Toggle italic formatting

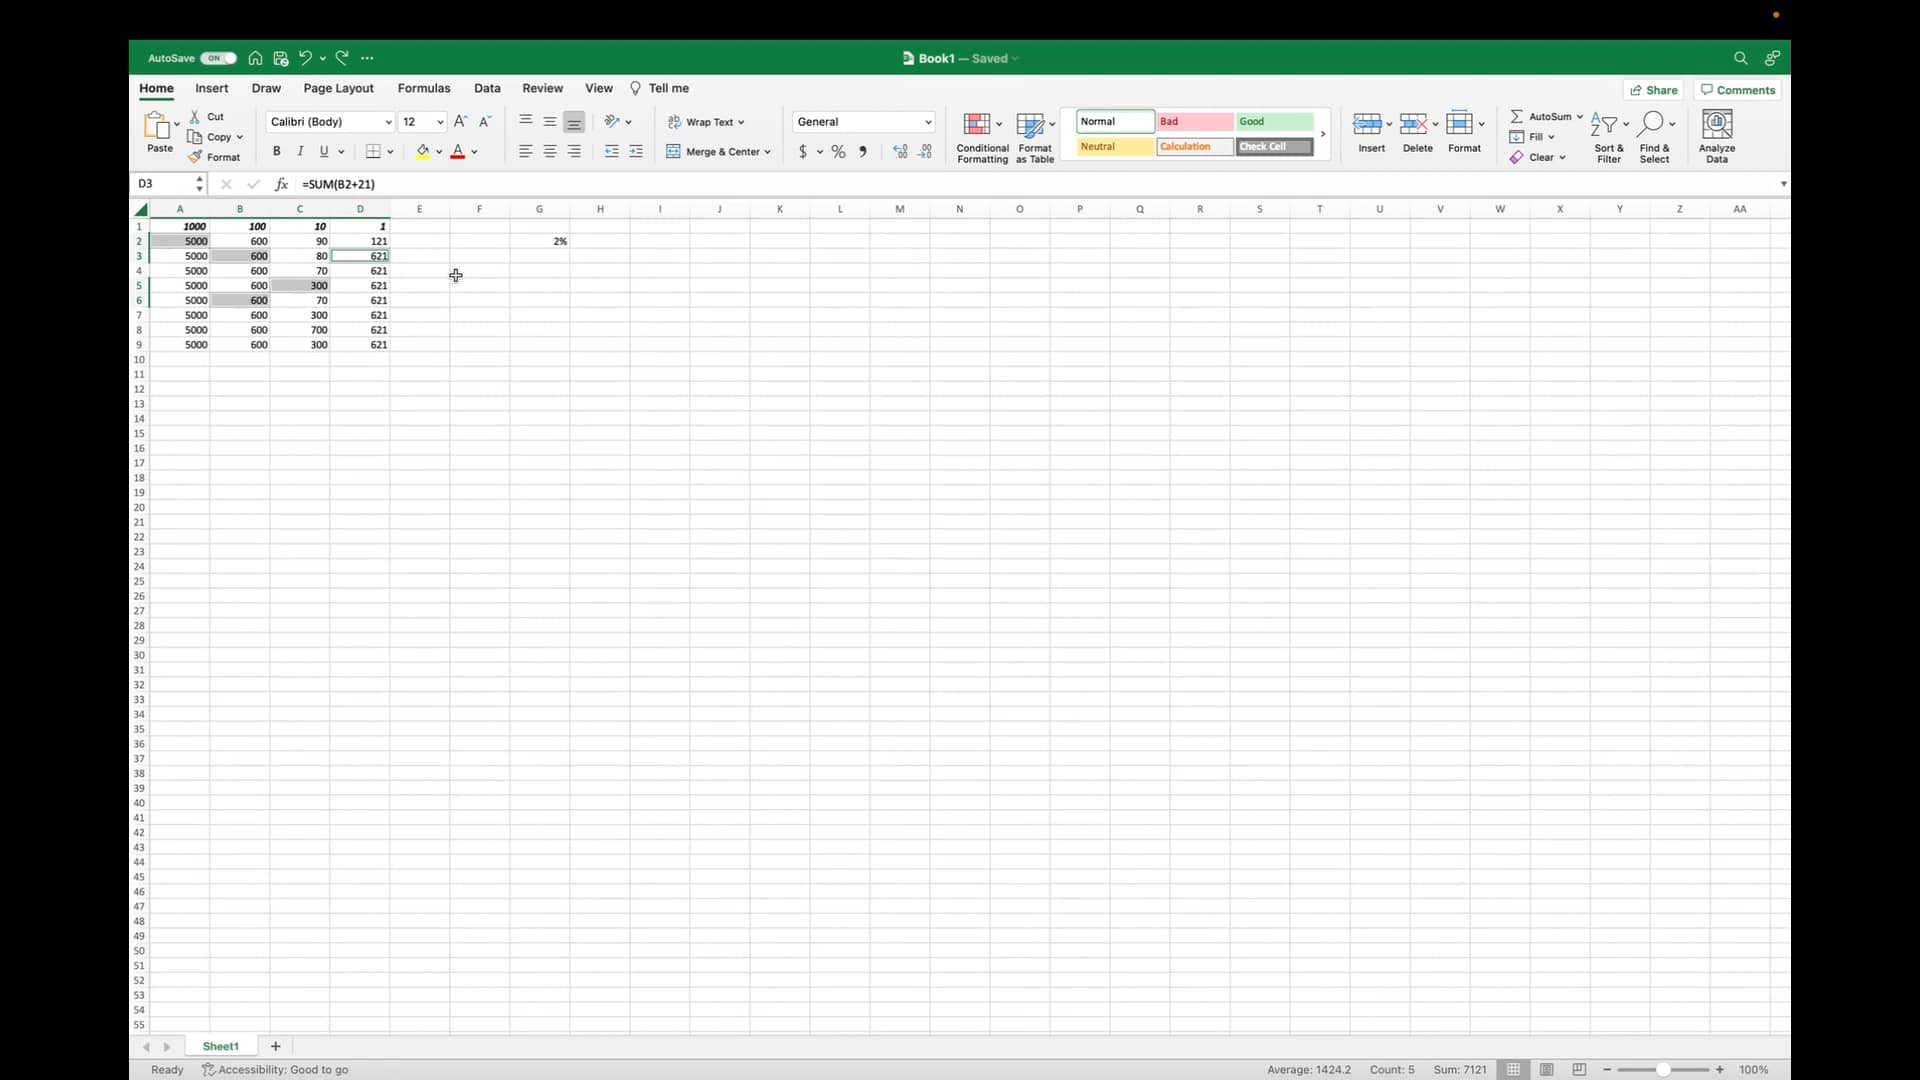[x=300, y=151]
